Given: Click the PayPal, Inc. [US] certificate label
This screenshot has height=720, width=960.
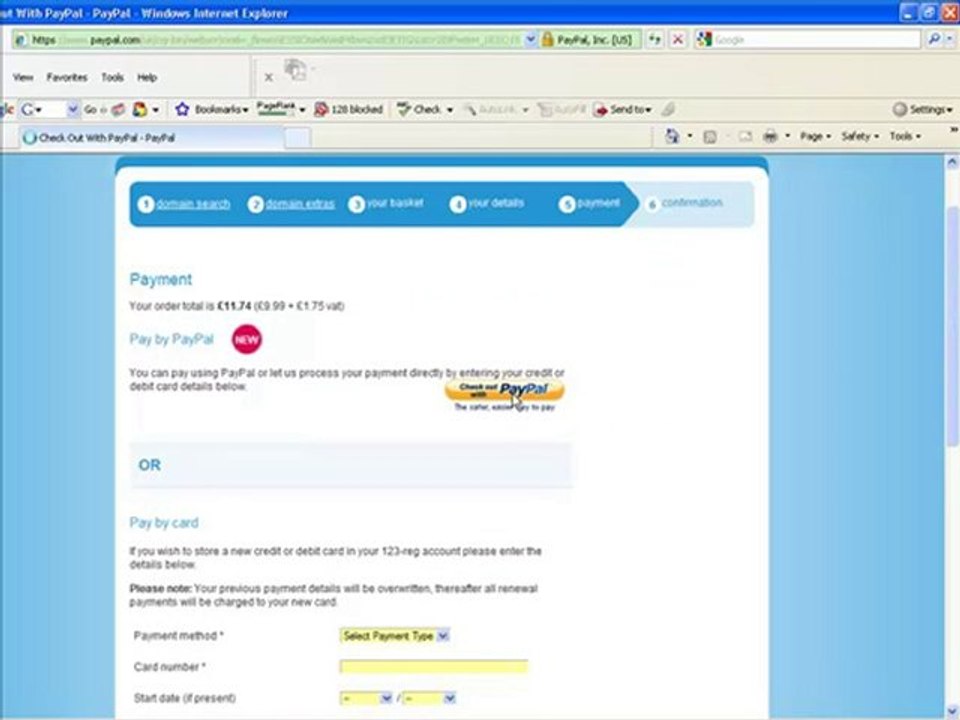Looking at the screenshot, I should pos(594,40).
